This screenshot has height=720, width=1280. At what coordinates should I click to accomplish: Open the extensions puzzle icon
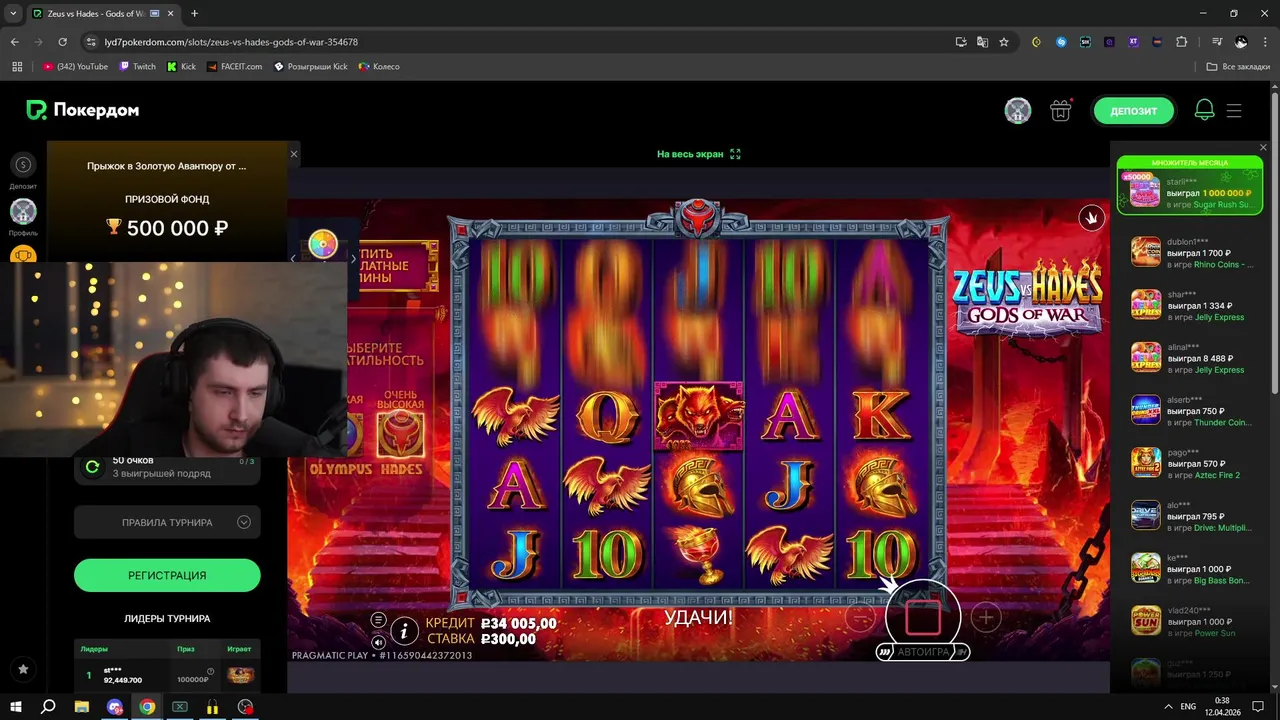pyautogui.click(x=1181, y=42)
